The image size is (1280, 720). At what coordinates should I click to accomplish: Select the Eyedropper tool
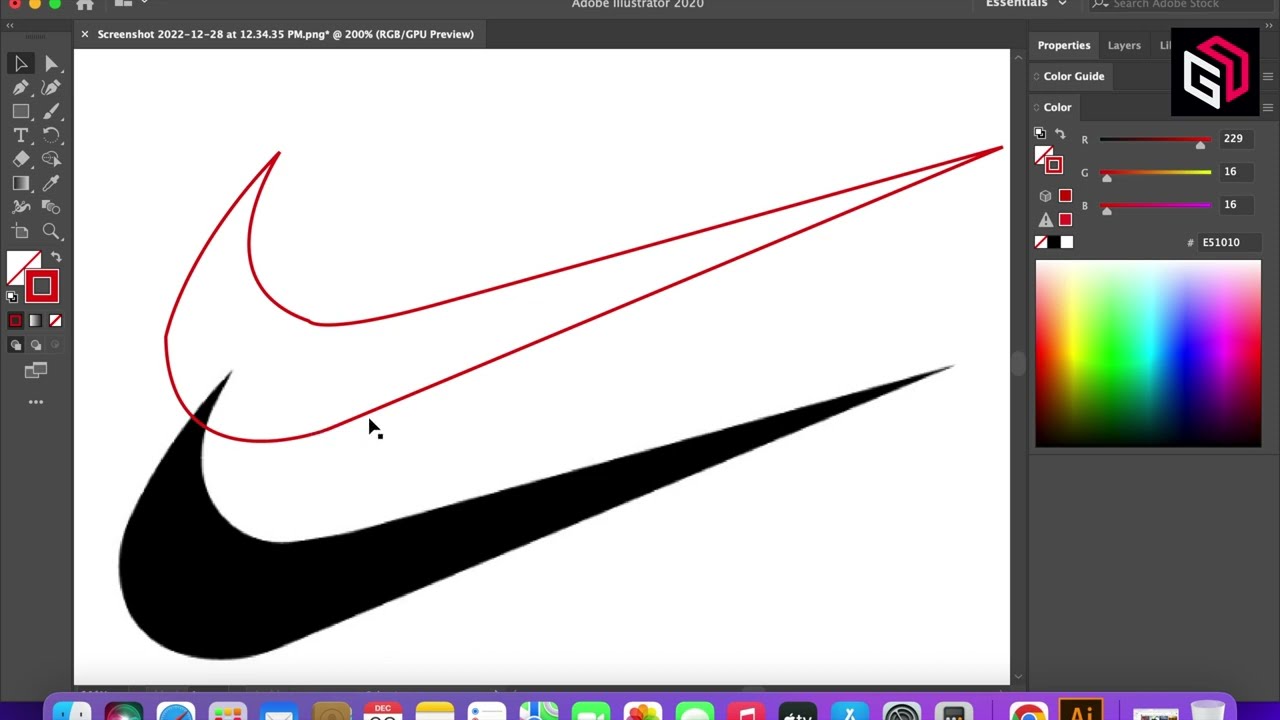coord(51,183)
